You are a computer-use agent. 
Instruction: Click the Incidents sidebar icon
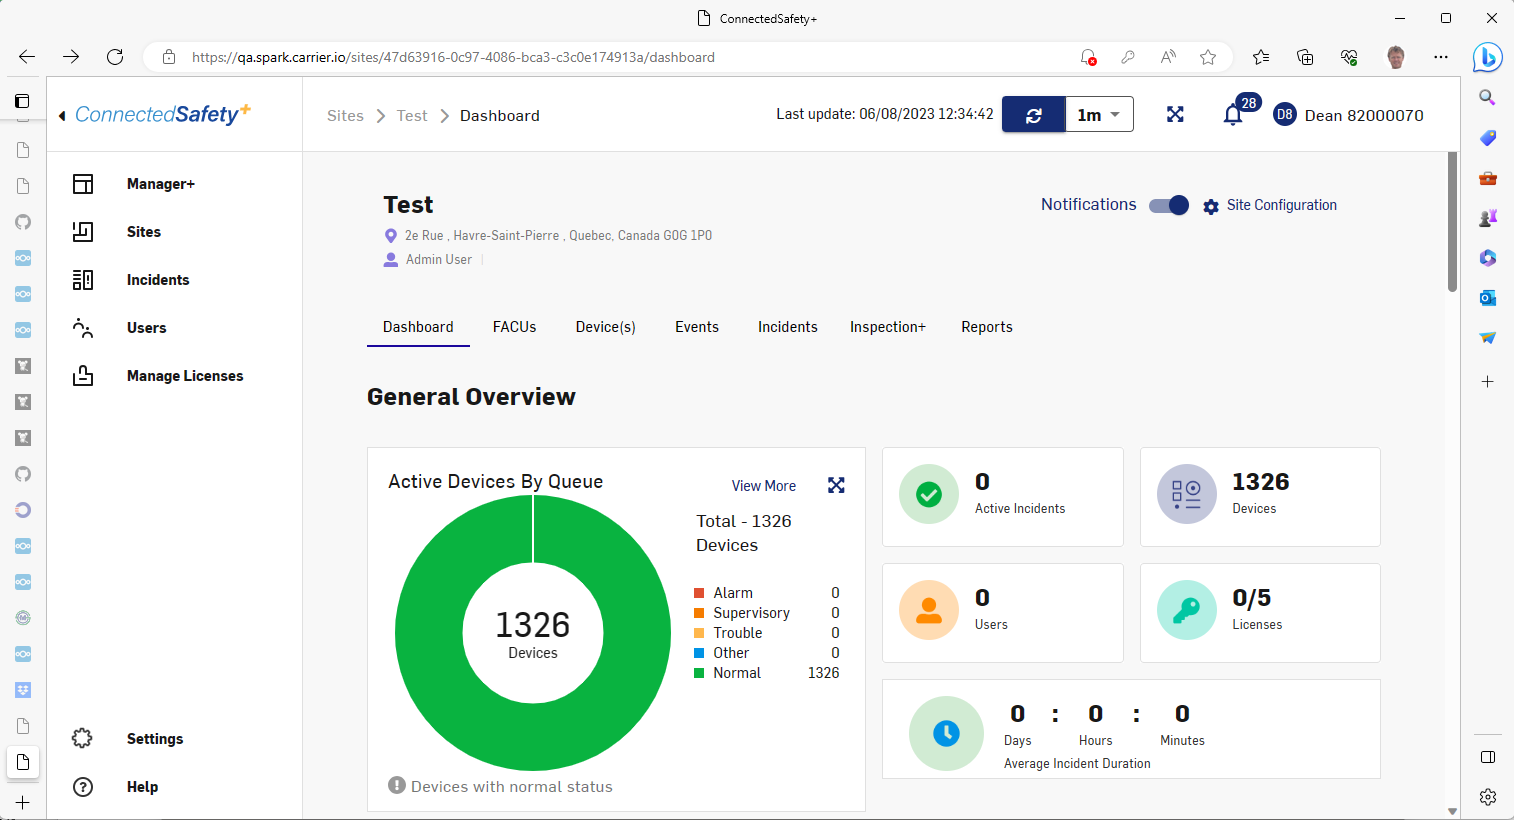click(x=83, y=280)
